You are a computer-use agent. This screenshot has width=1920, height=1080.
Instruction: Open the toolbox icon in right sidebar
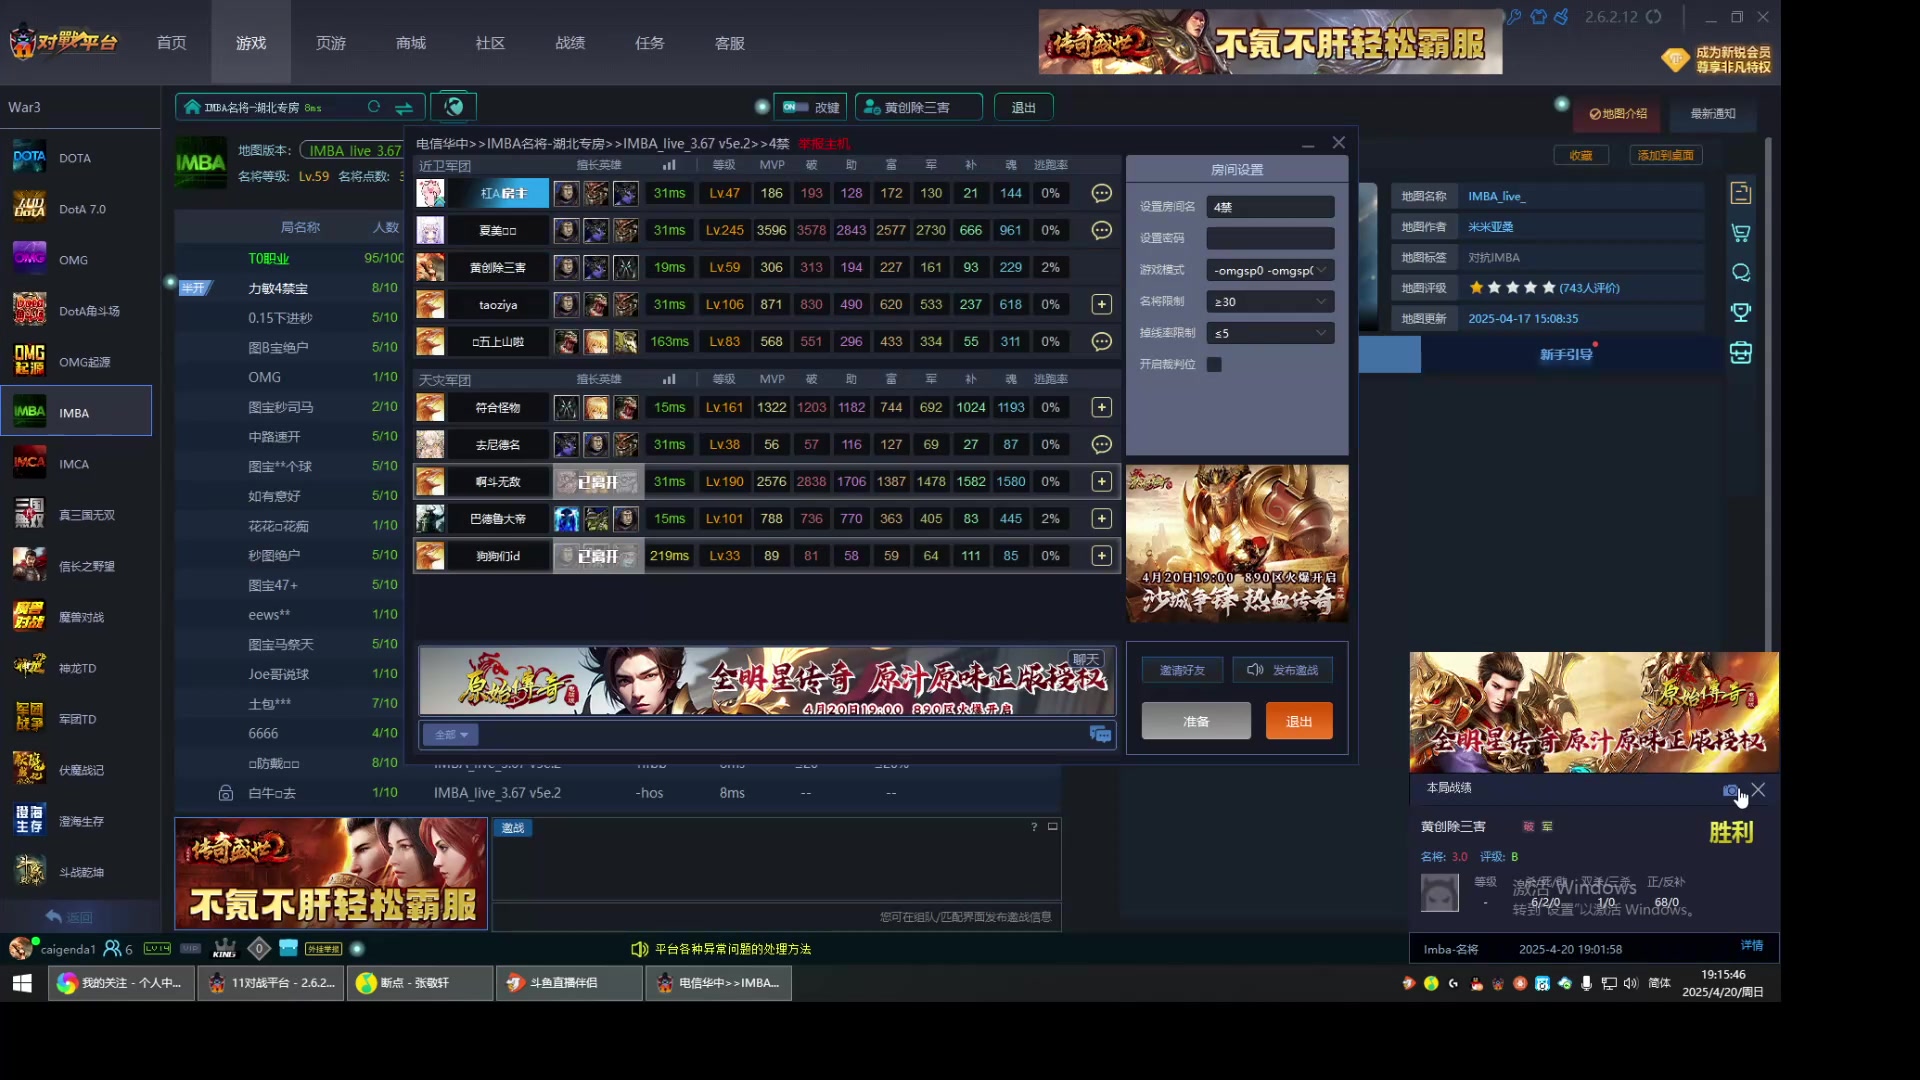(1741, 353)
